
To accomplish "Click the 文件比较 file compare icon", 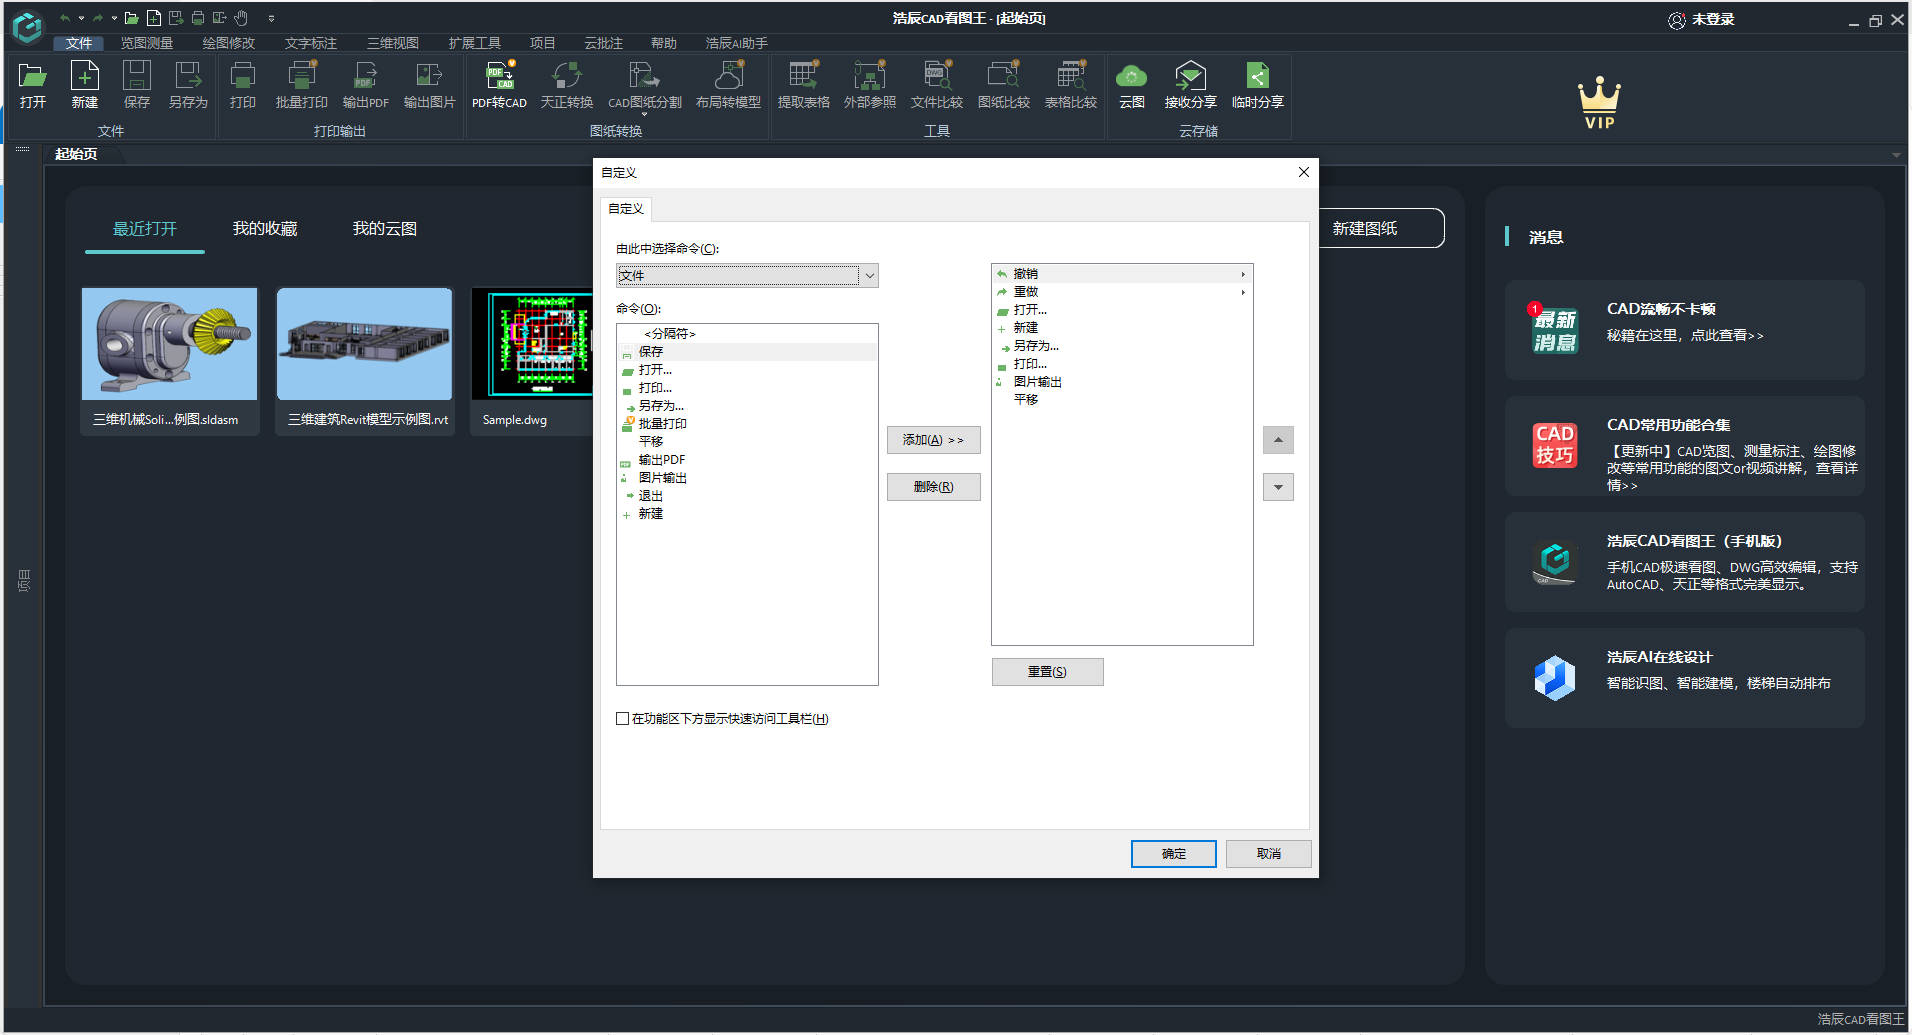I will pyautogui.click(x=937, y=85).
